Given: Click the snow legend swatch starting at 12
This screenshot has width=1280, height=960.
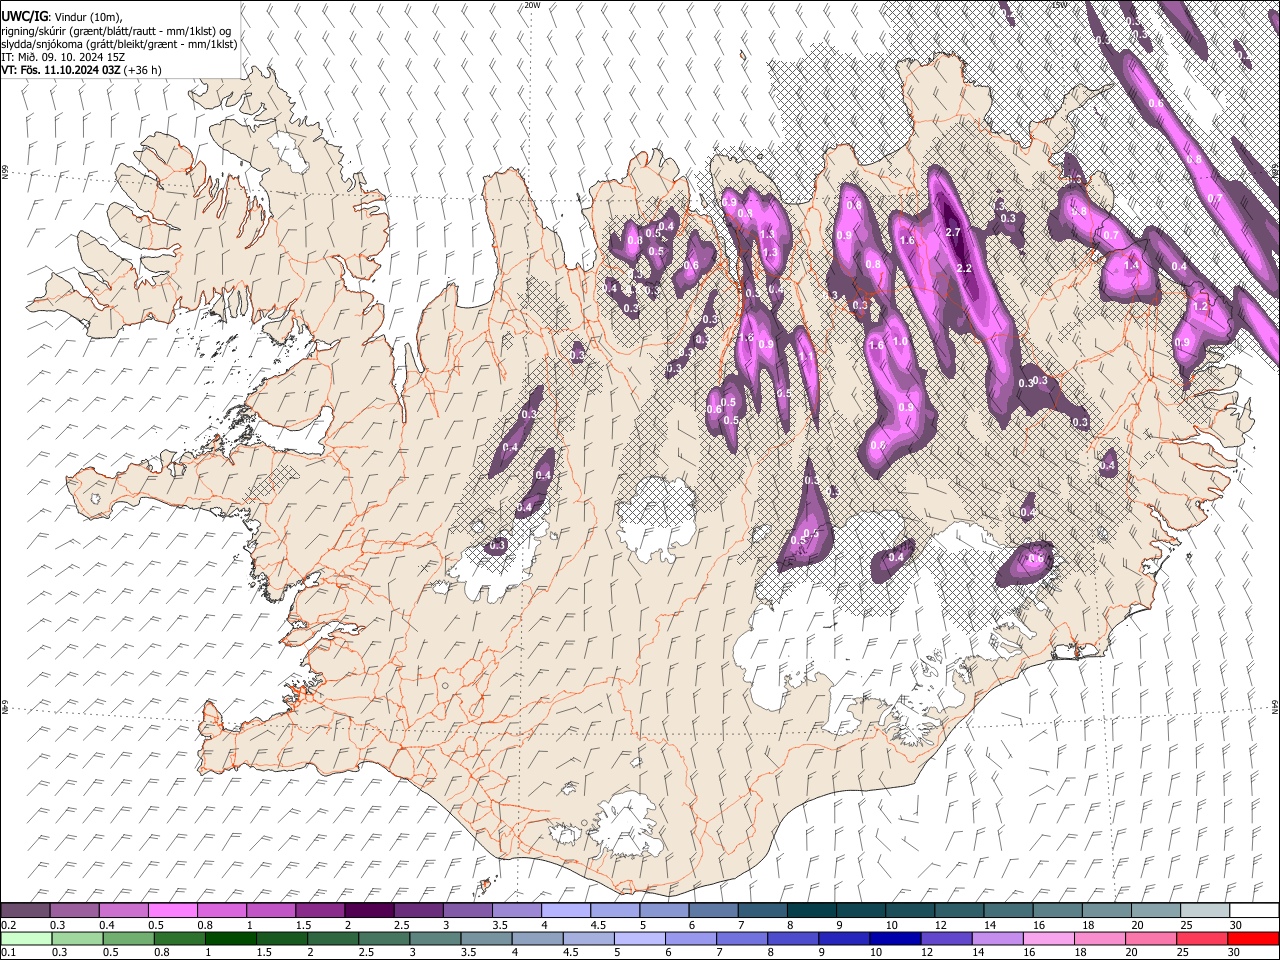Looking at the screenshot, I should (x=958, y=910).
